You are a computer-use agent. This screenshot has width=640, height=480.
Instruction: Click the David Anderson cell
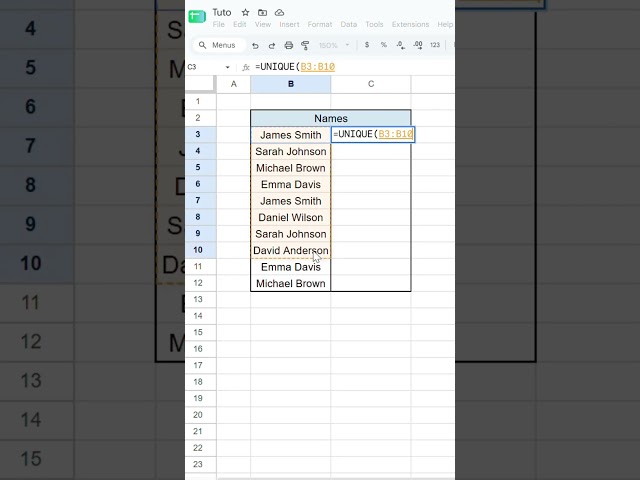[x=291, y=250]
